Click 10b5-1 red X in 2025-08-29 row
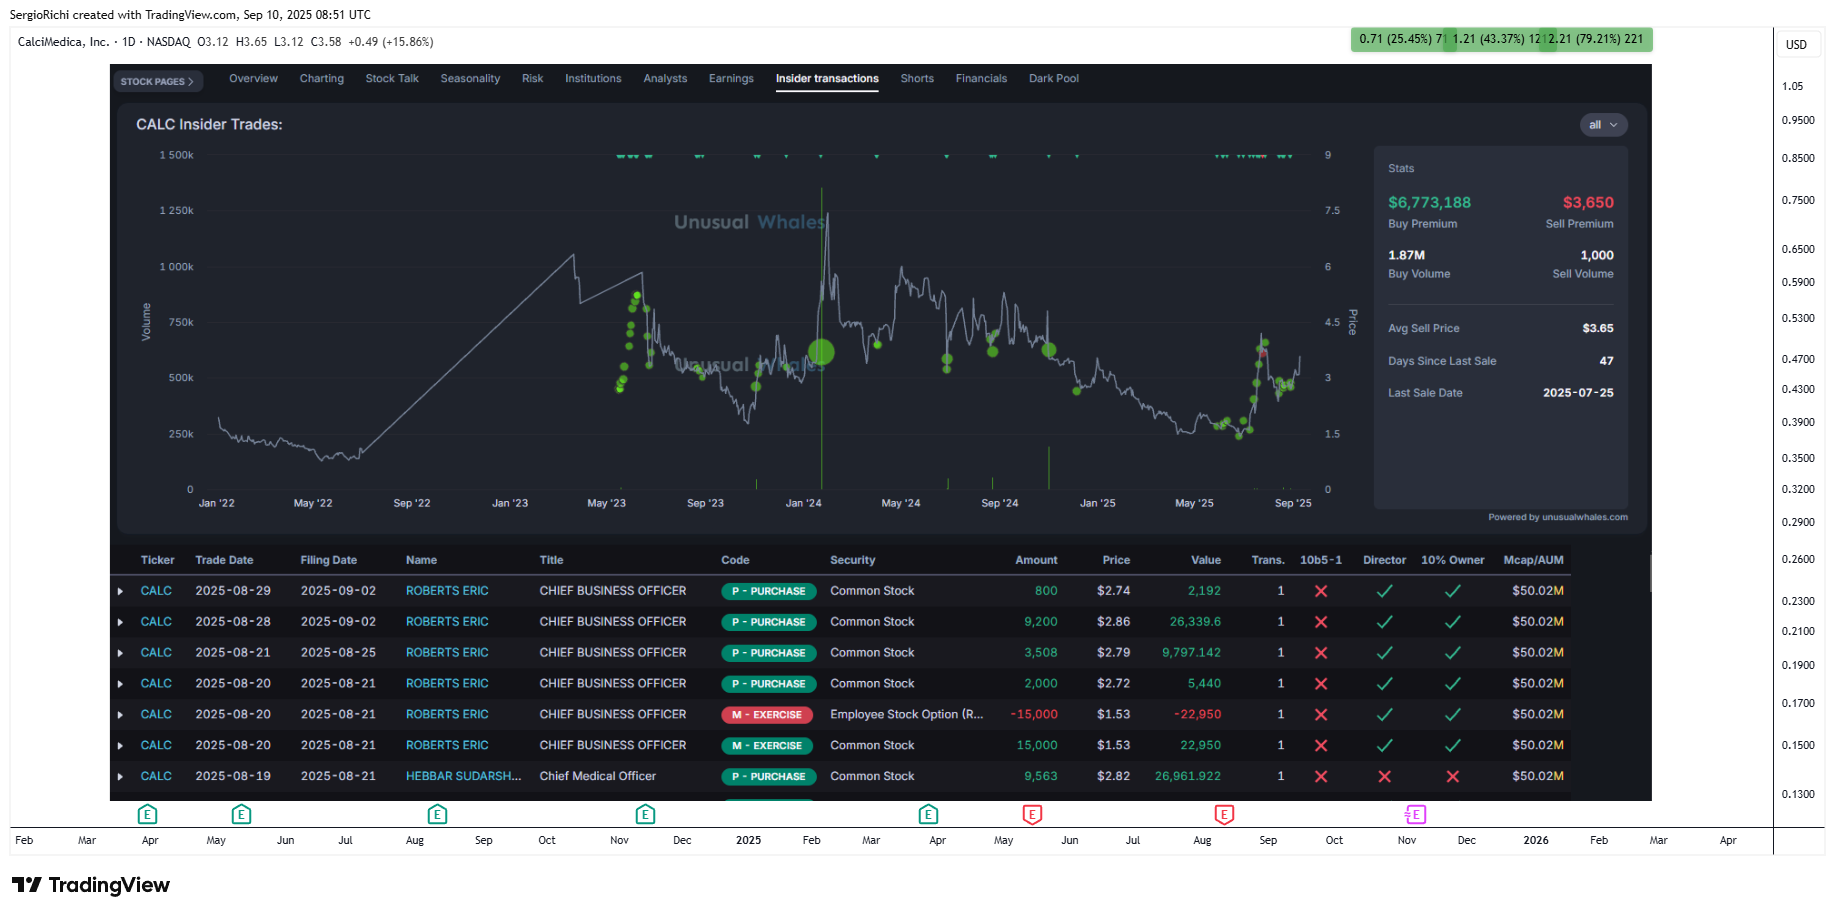 coord(1321,591)
